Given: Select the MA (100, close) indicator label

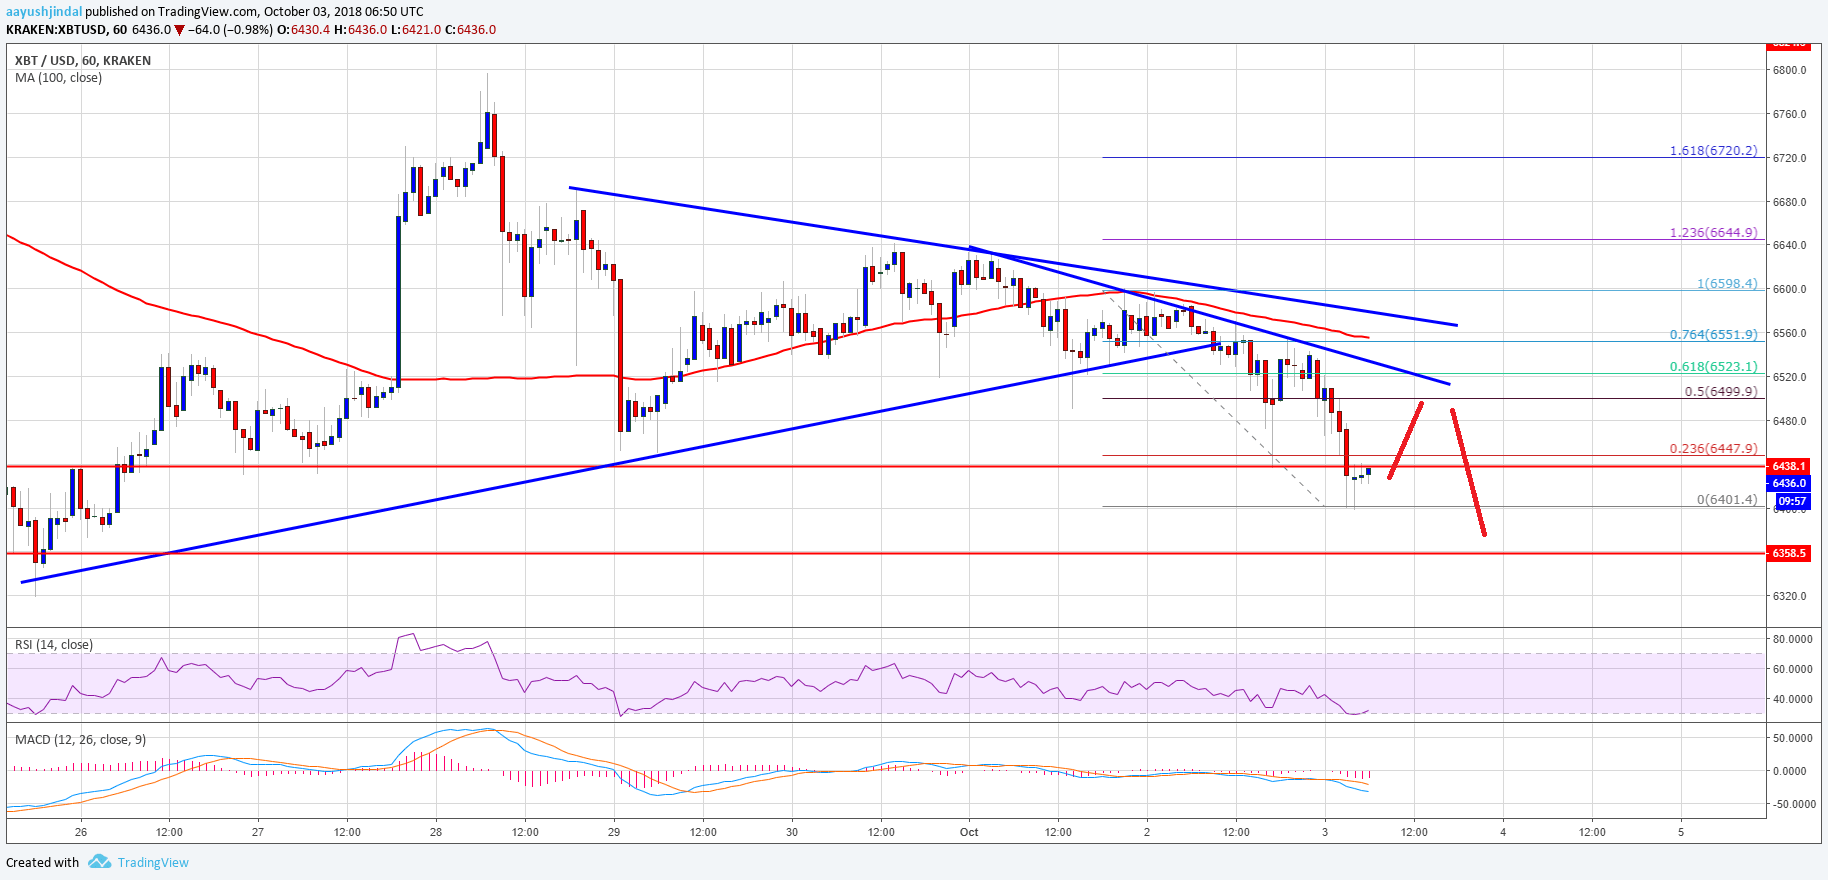Looking at the screenshot, I should pyautogui.click(x=58, y=77).
